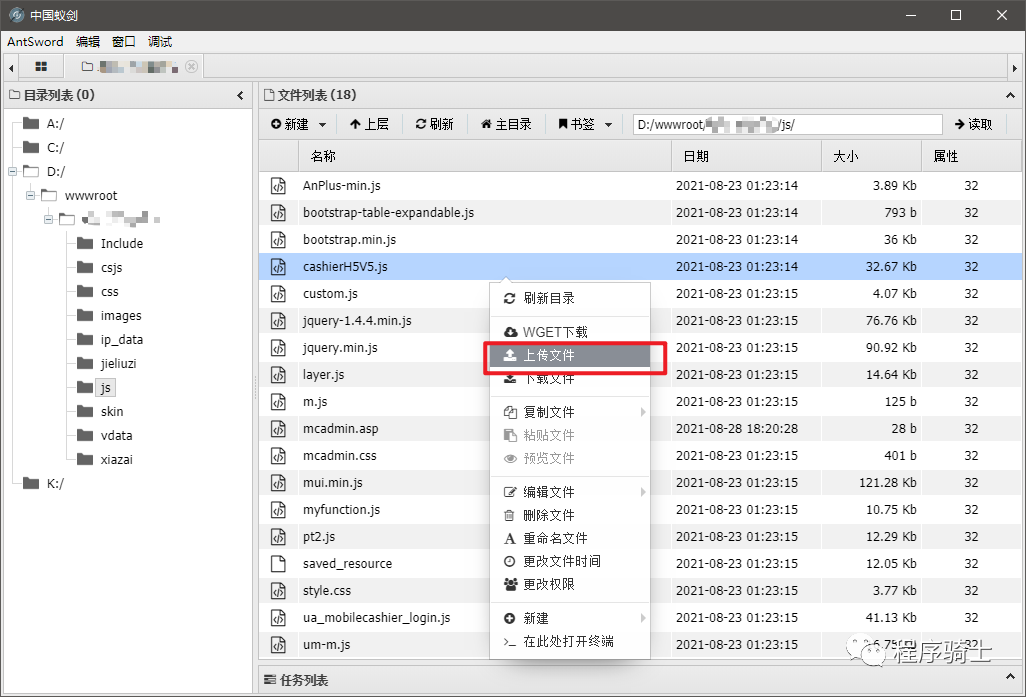Collapse the 目录列表 panel with its arrow

tap(240, 94)
